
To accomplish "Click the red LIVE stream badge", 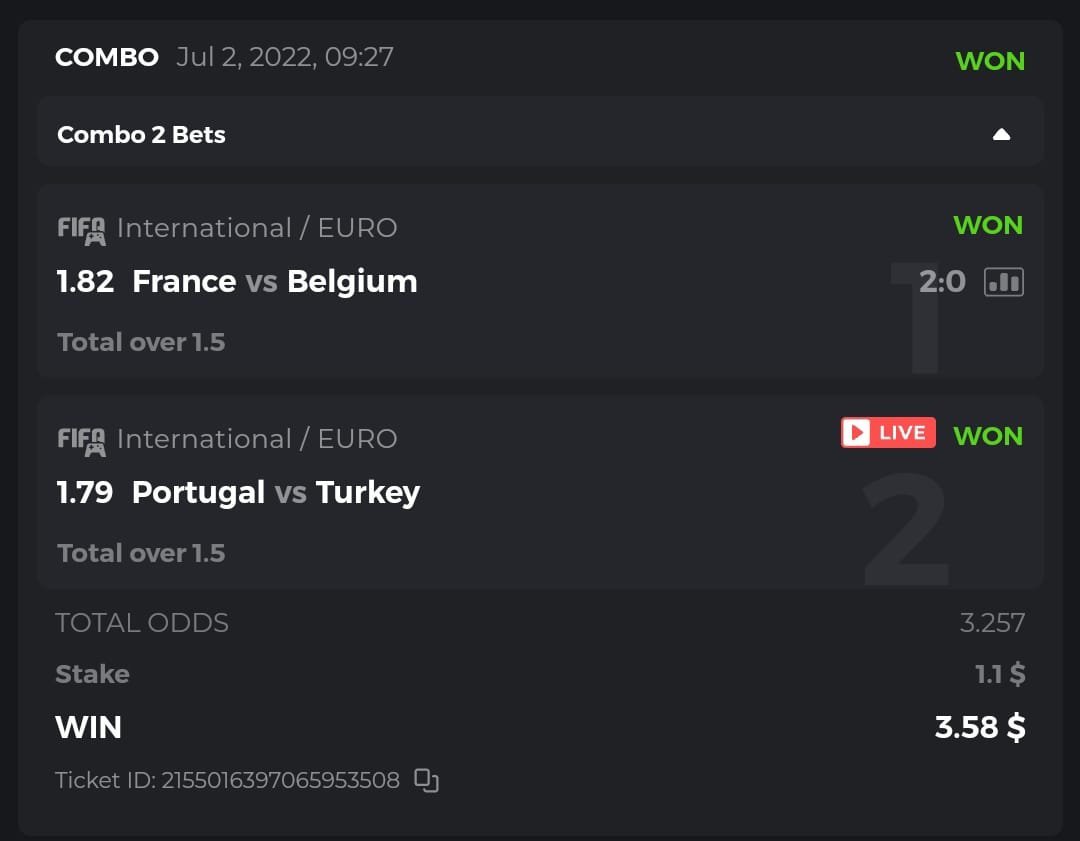I will tap(888, 432).
